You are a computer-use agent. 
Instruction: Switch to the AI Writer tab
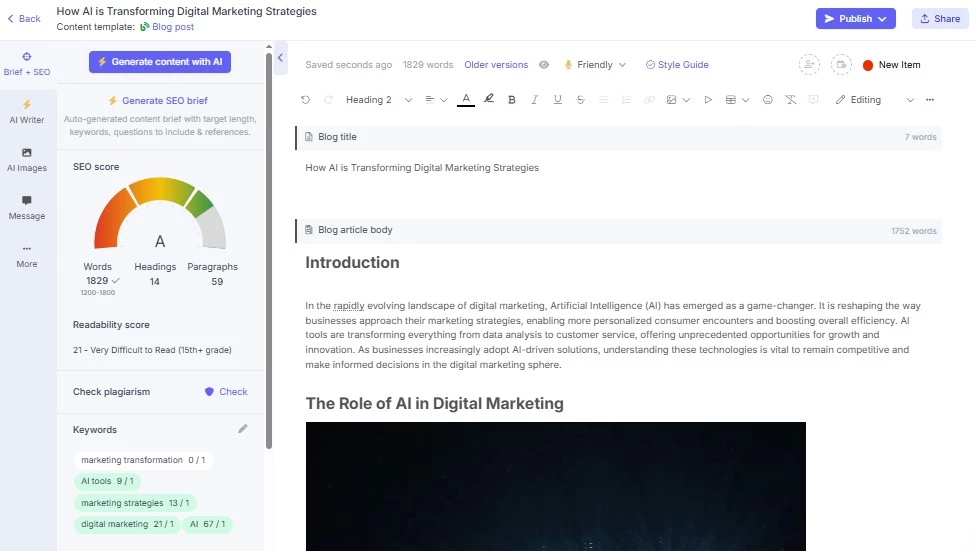27,111
